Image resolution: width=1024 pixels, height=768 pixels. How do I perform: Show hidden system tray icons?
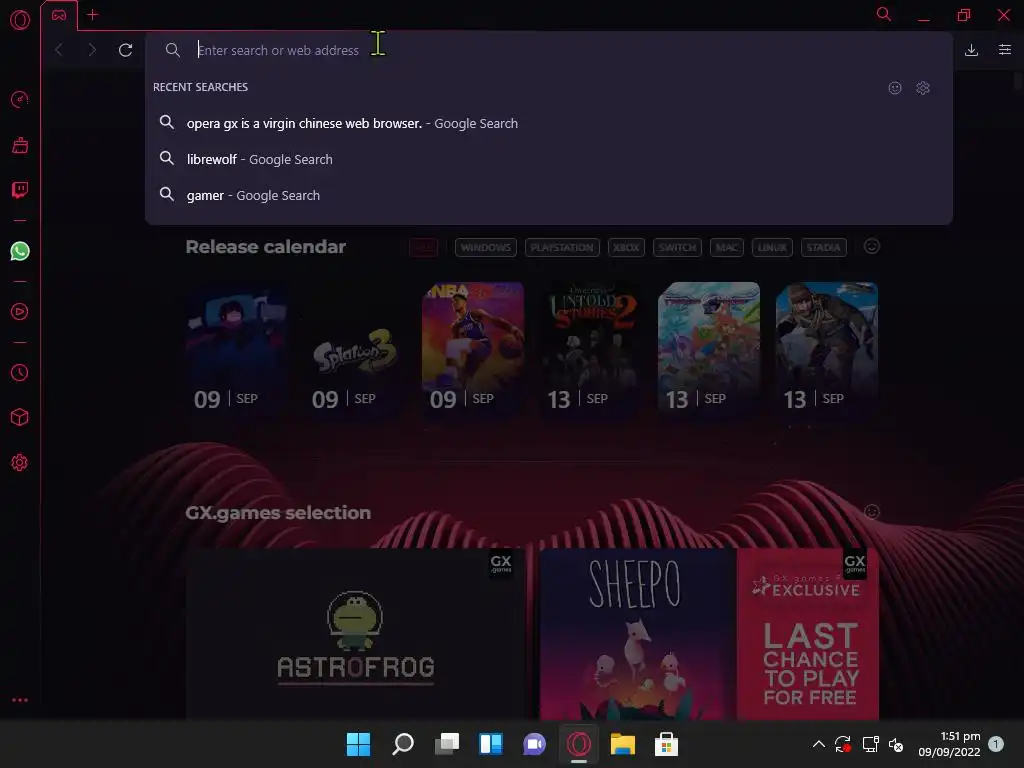point(818,744)
